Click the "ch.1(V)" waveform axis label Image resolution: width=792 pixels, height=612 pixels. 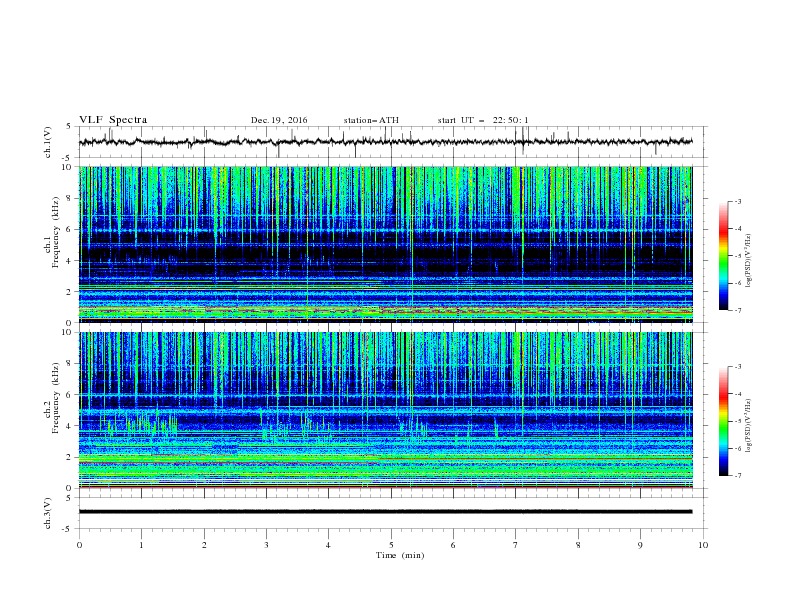click(x=48, y=142)
